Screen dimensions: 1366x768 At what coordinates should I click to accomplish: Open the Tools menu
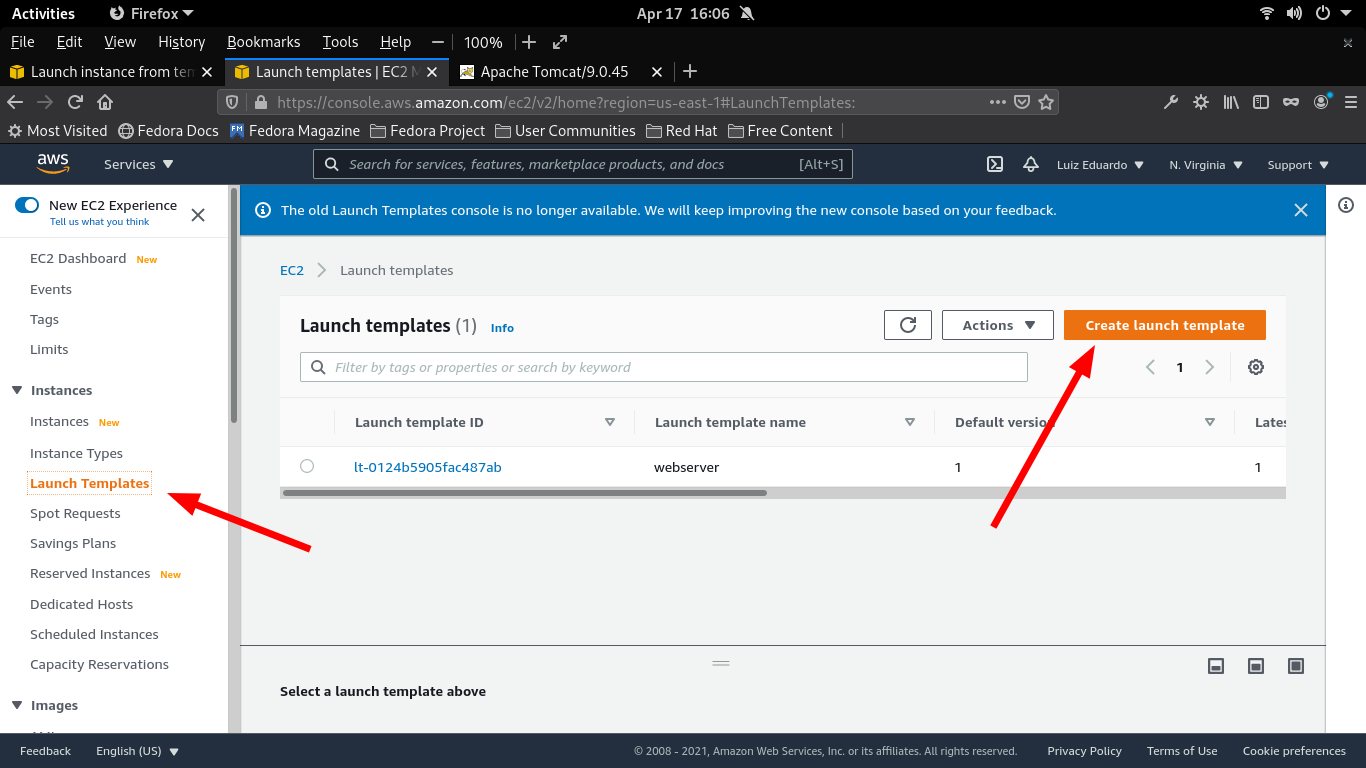point(340,42)
